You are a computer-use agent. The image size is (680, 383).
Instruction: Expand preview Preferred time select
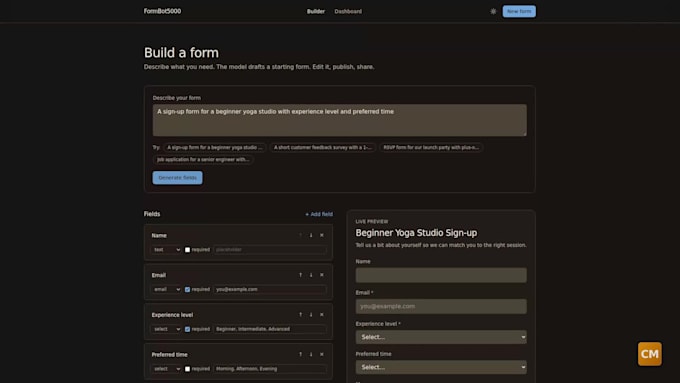[441, 367]
